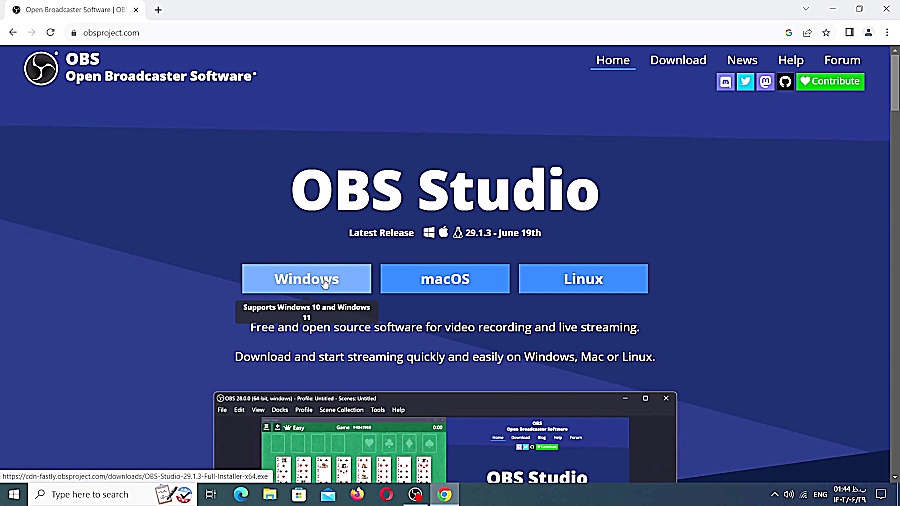This screenshot has width=900, height=506.
Task: Click '29.1.3 - June 19th' release text
Action: [x=503, y=233]
